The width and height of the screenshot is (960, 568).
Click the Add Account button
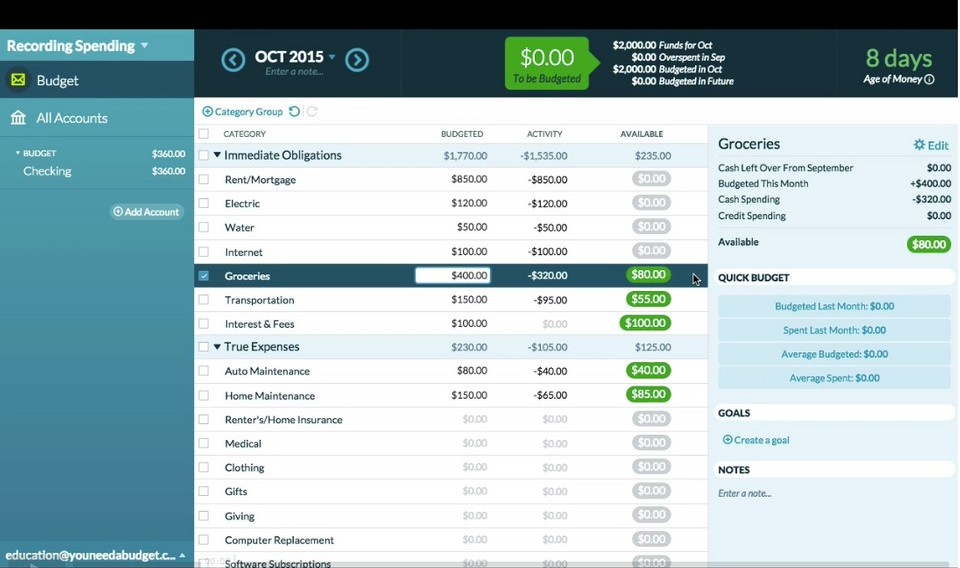pos(147,212)
